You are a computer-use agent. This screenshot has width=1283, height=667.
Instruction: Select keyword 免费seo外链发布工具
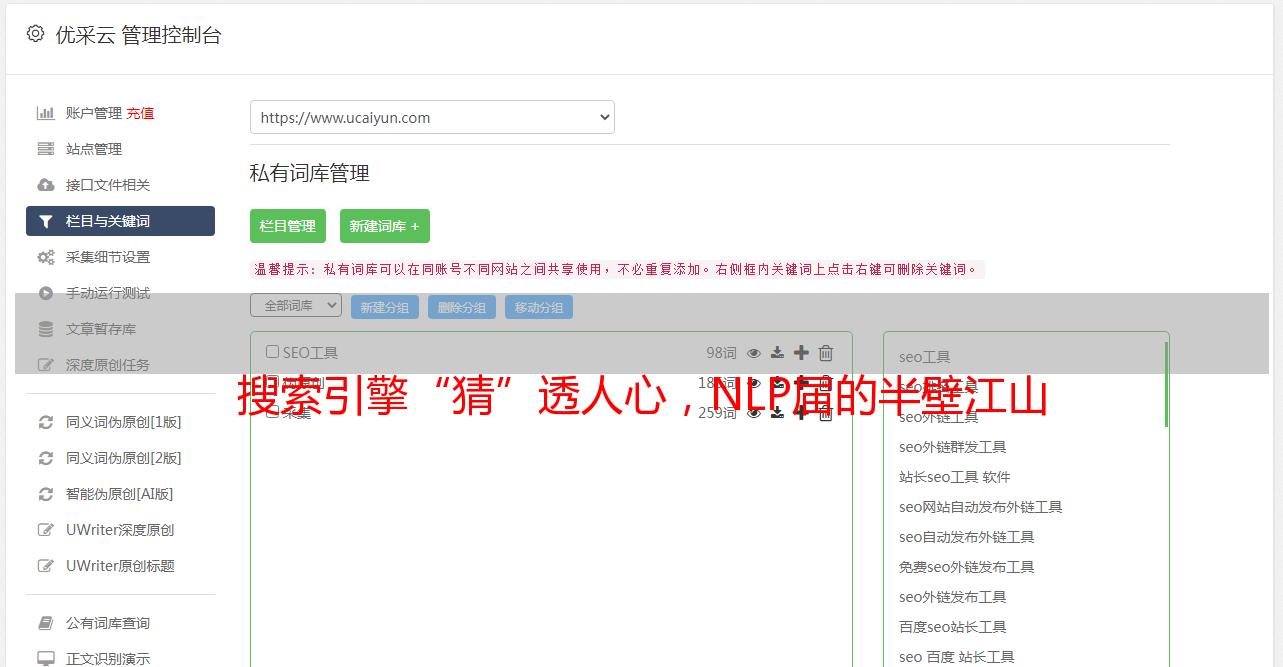tap(966, 567)
